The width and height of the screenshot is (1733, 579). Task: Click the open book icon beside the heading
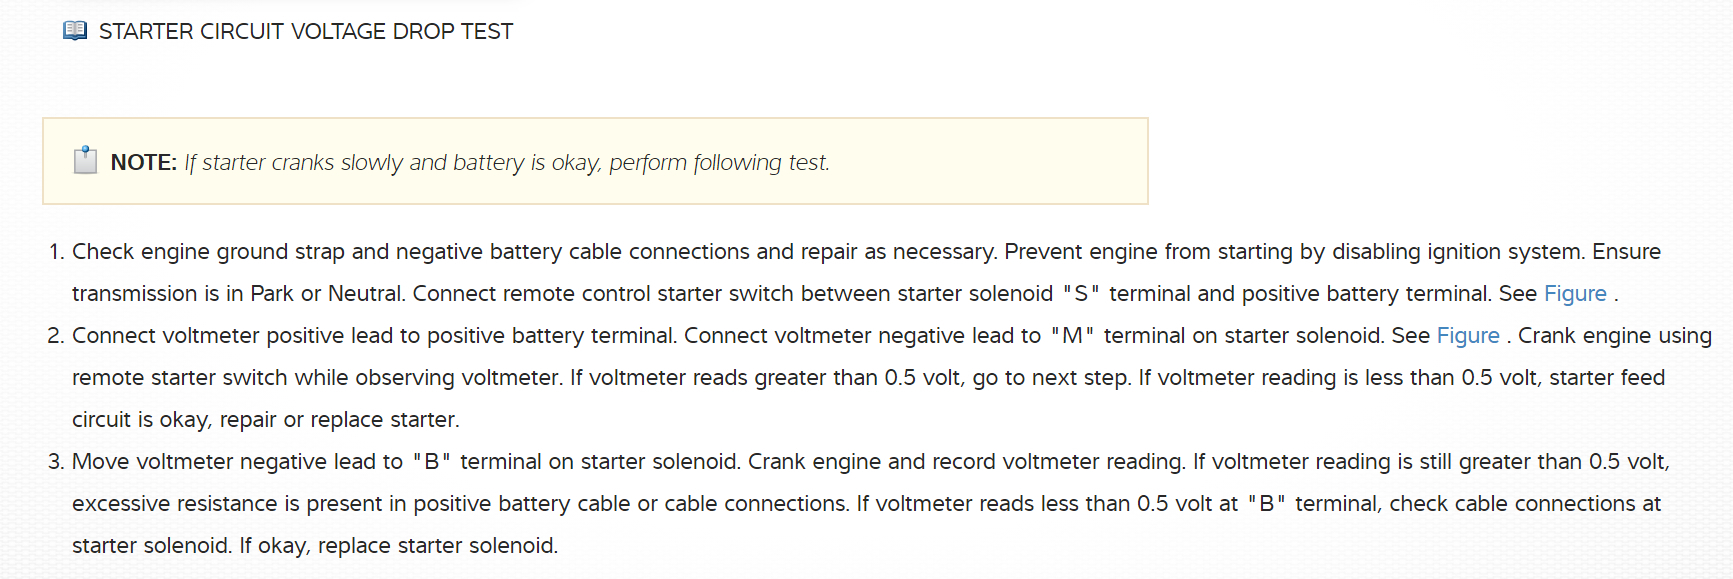point(75,31)
